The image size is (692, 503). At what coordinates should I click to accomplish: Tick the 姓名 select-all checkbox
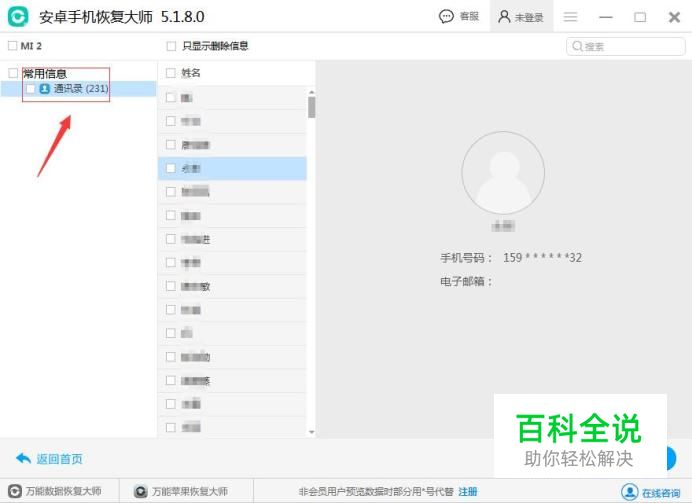click(171, 73)
